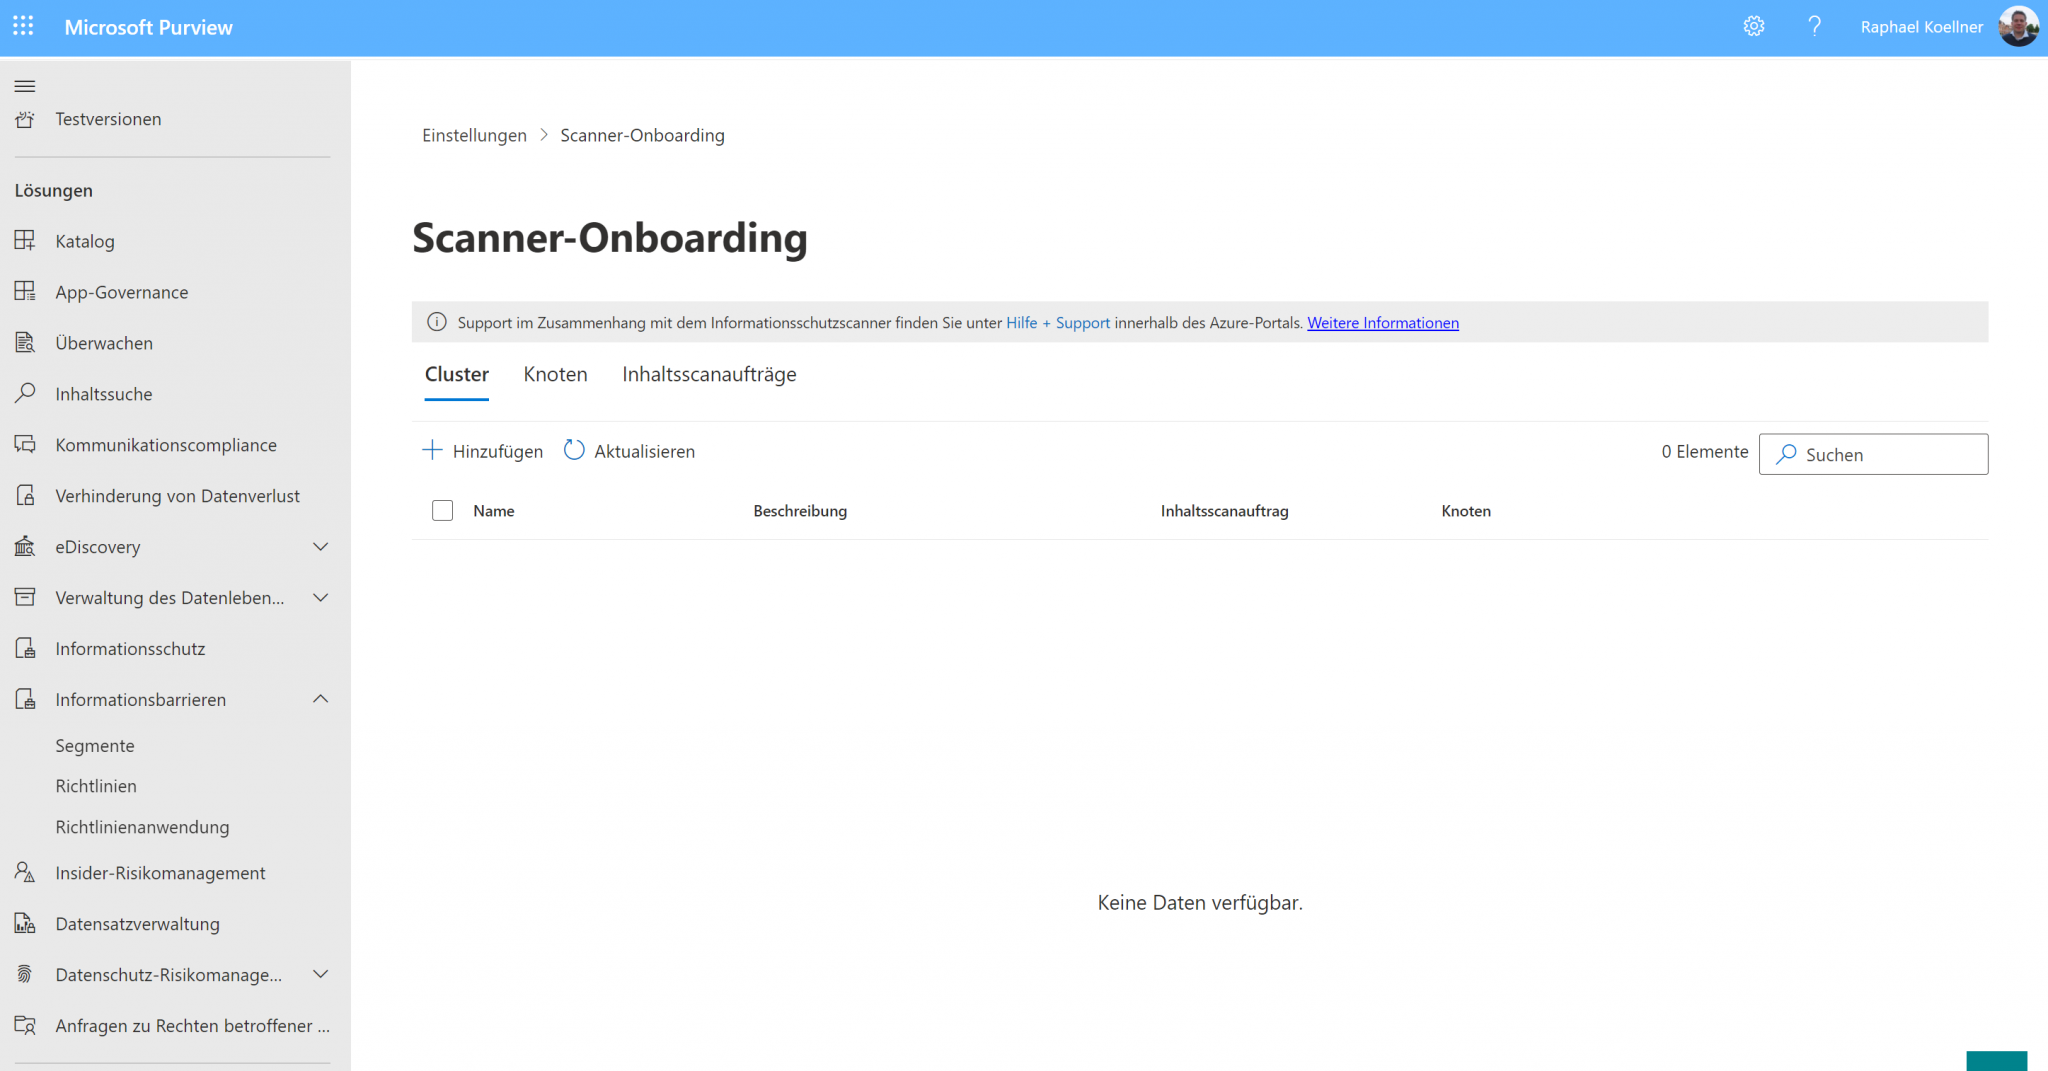
Task: Open the Katalog section
Action: pyautogui.click(x=84, y=241)
